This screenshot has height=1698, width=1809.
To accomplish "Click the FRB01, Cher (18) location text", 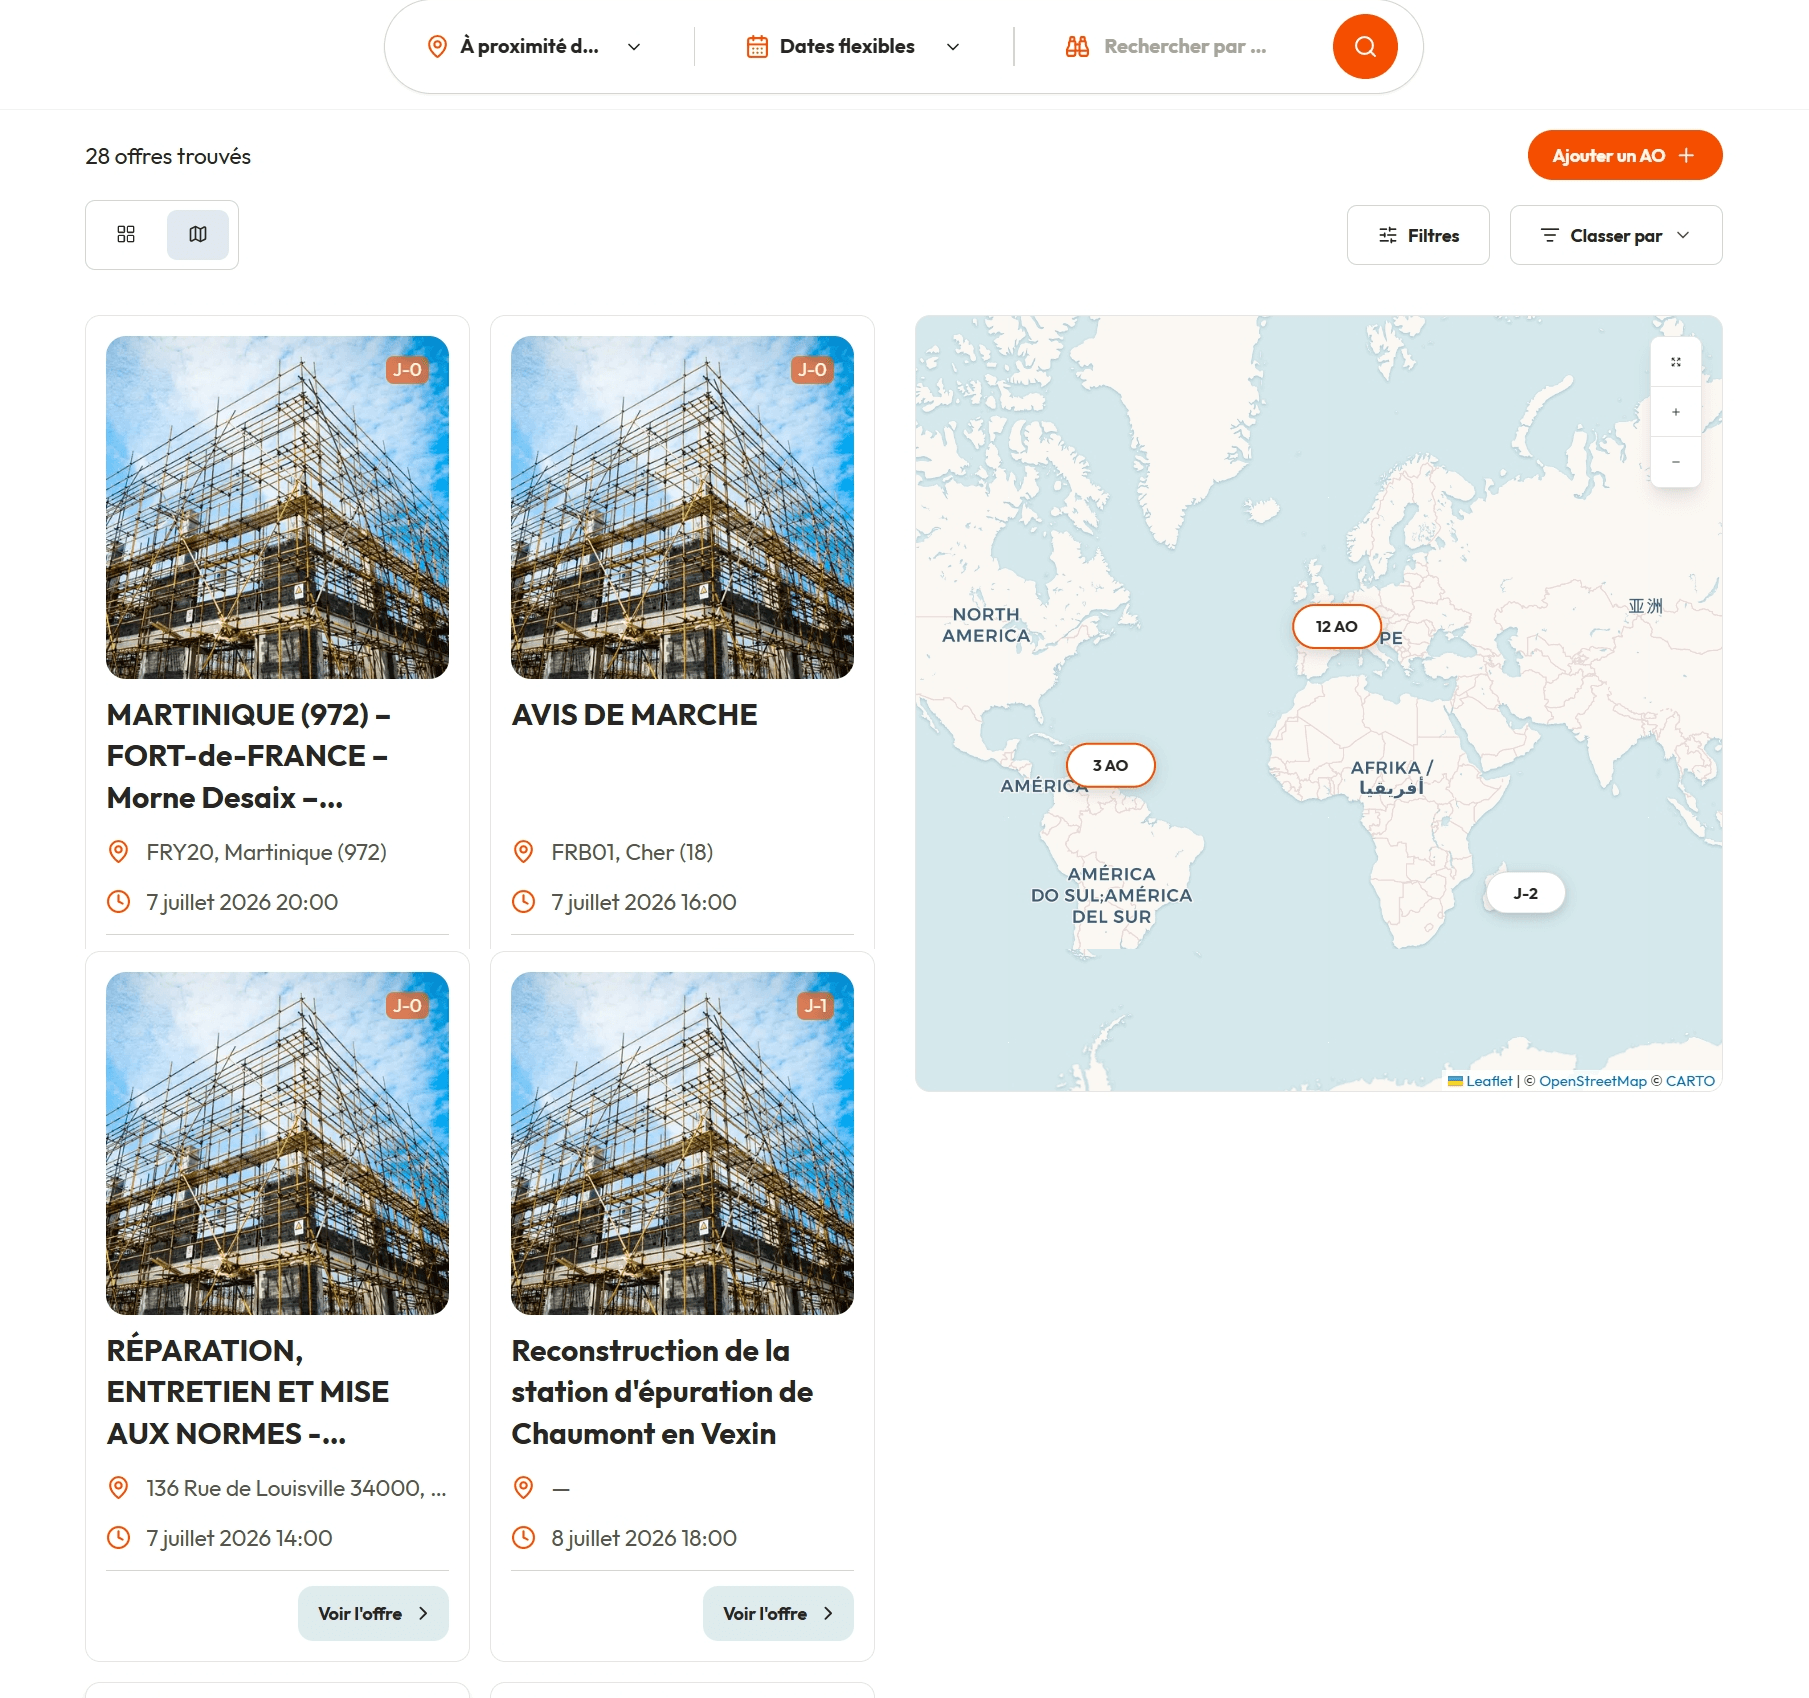I will [x=632, y=852].
